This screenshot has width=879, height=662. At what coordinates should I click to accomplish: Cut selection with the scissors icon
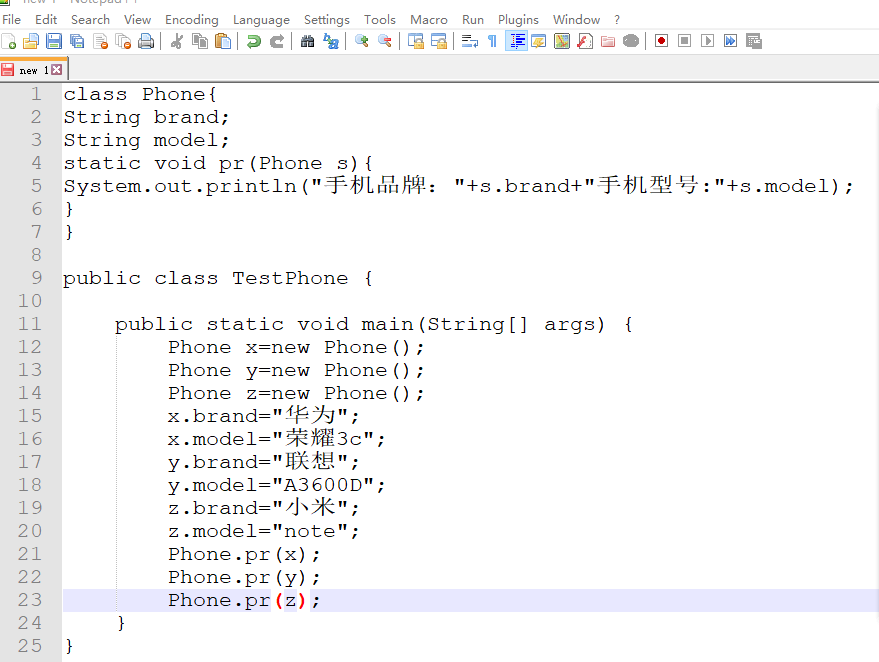pos(177,41)
